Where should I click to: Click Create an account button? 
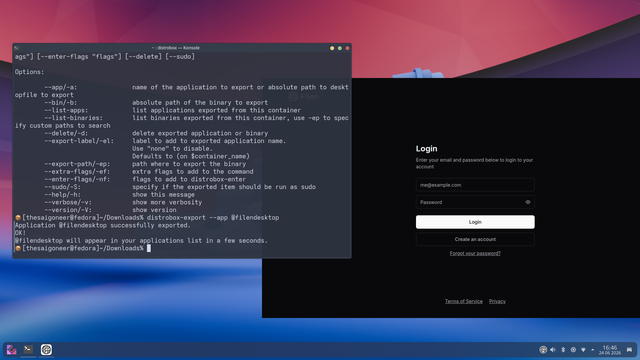(475, 239)
